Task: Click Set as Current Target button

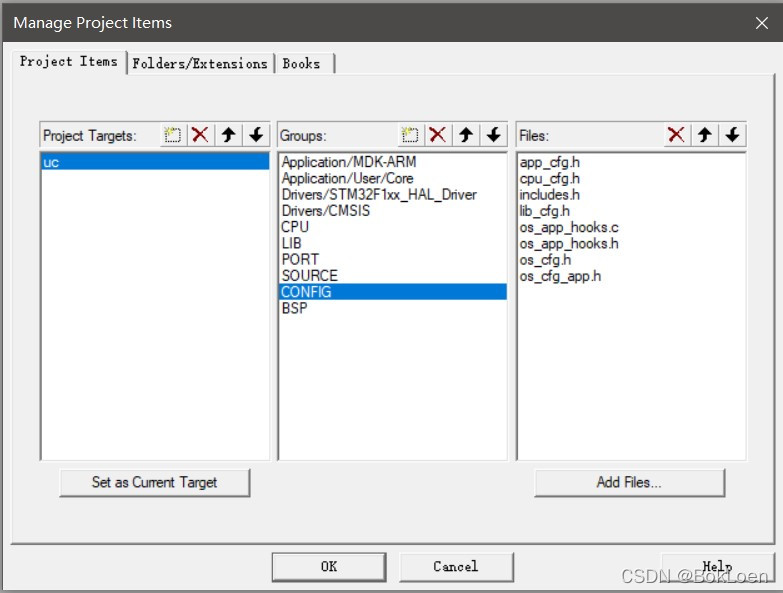Action: tap(155, 482)
